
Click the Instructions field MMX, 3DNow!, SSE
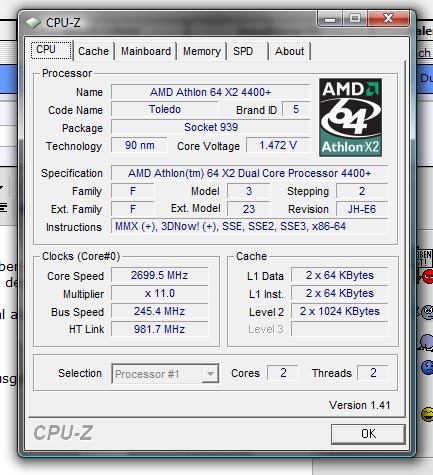tap(249, 226)
